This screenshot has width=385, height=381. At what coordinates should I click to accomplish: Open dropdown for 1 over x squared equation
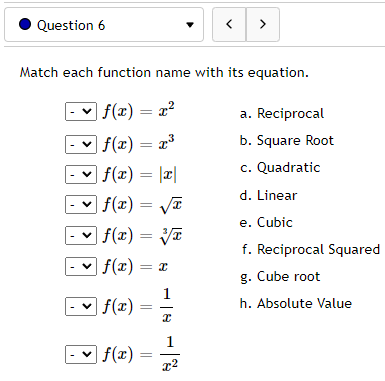click(81, 354)
